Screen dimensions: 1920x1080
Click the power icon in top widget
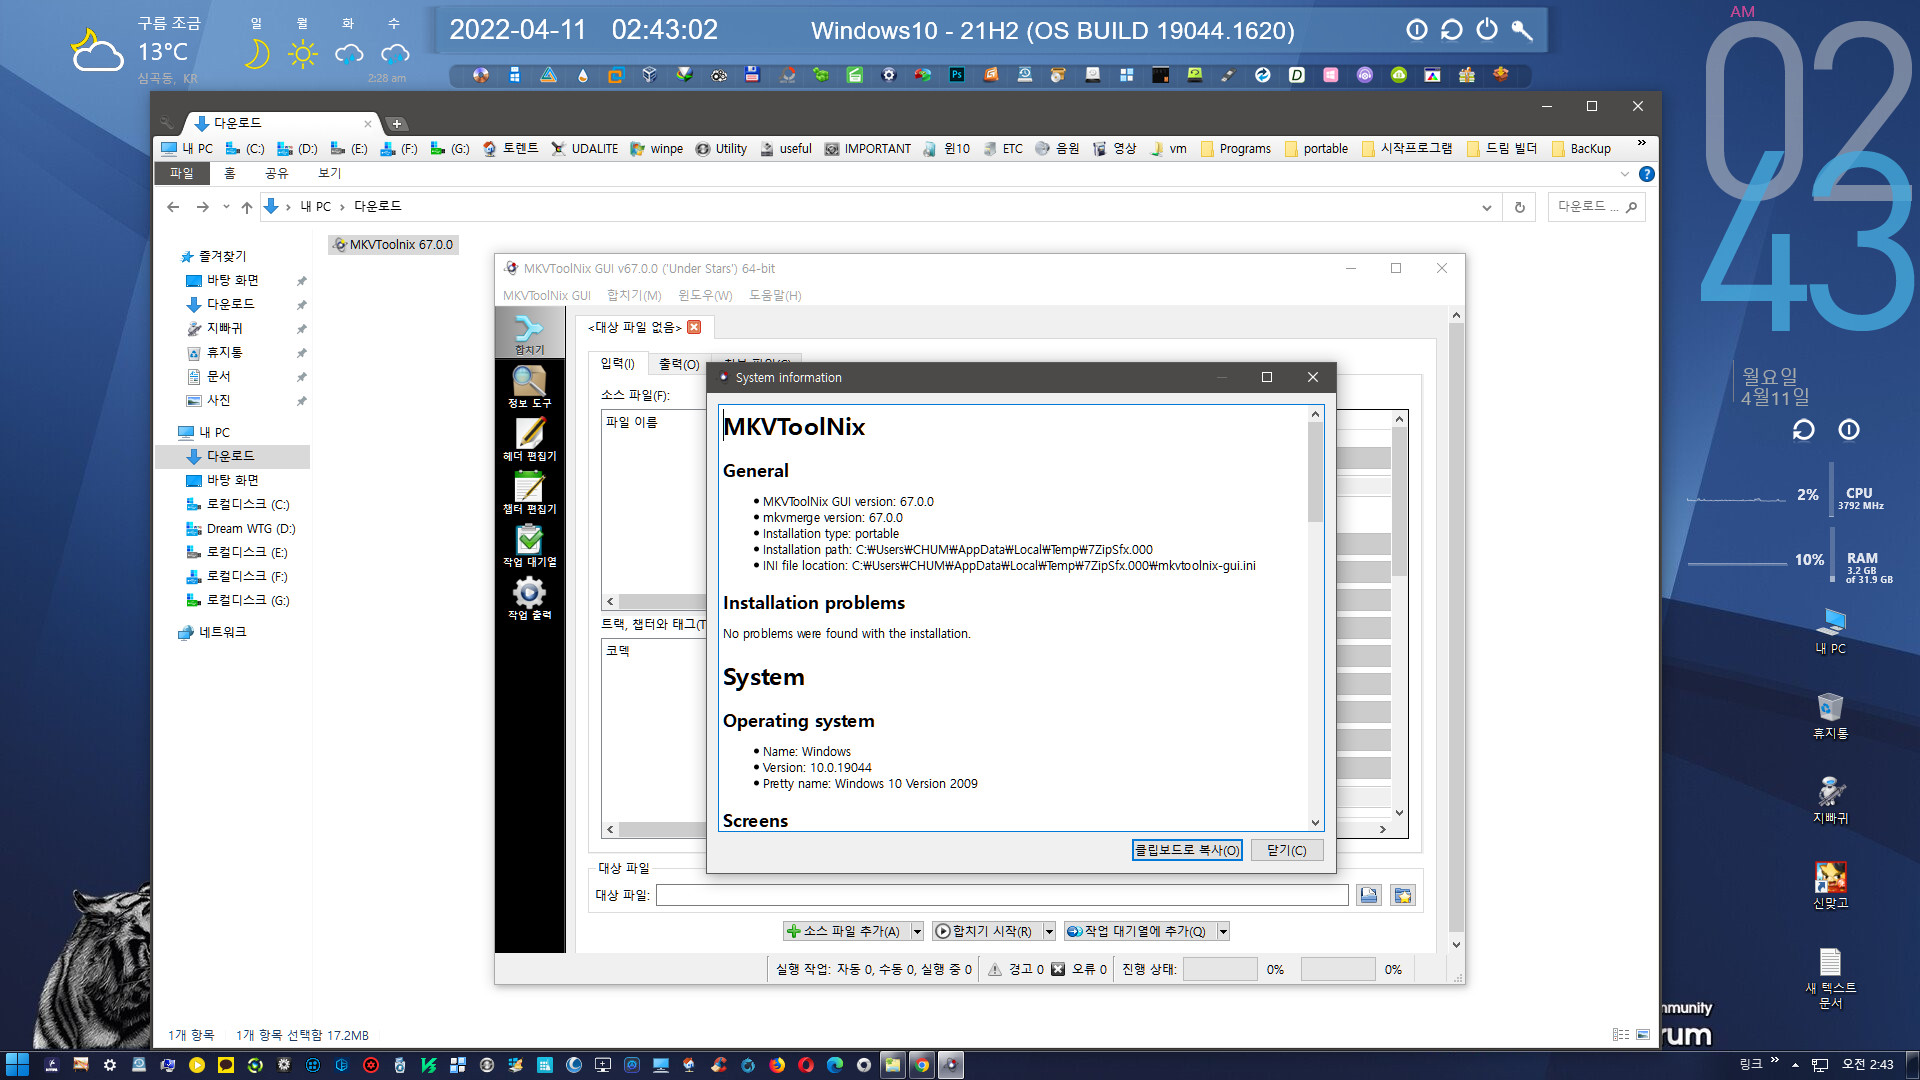pyautogui.click(x=1487, y=30)
